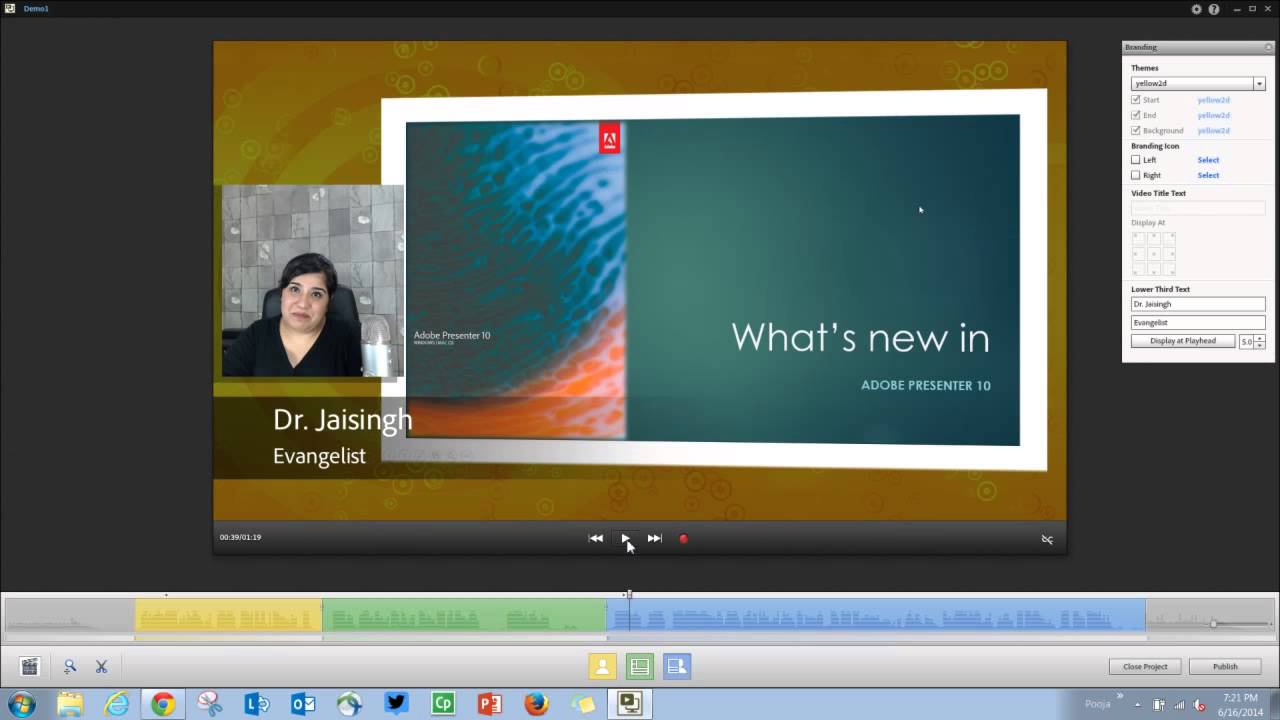Switch to presentation-only green layout
This screenshot has width=1280, height=720.
[x=640, y=666]
